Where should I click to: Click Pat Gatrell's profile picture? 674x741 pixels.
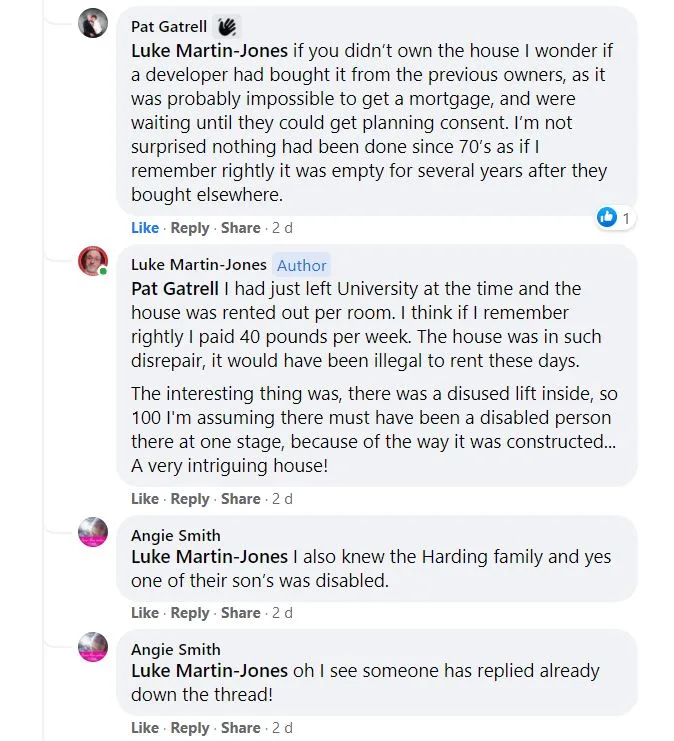[93, 23]
